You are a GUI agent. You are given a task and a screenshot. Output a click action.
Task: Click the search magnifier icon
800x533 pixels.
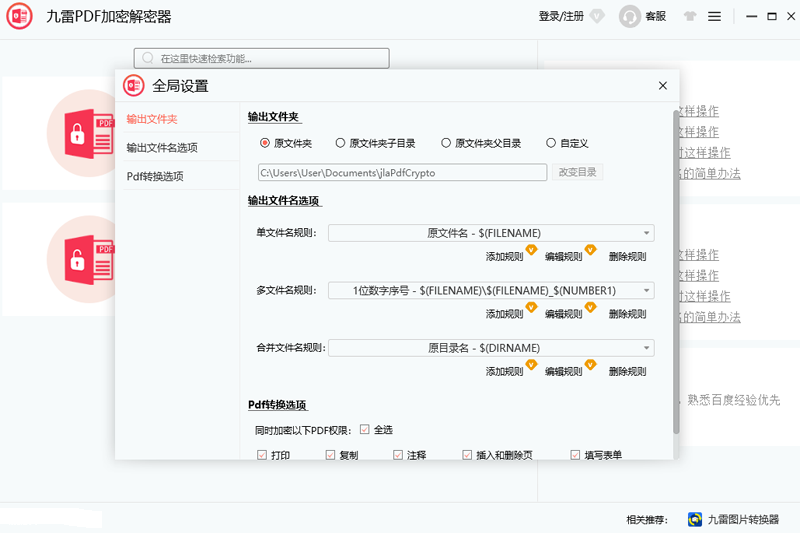pyautogui.click(x=148, y=58)
